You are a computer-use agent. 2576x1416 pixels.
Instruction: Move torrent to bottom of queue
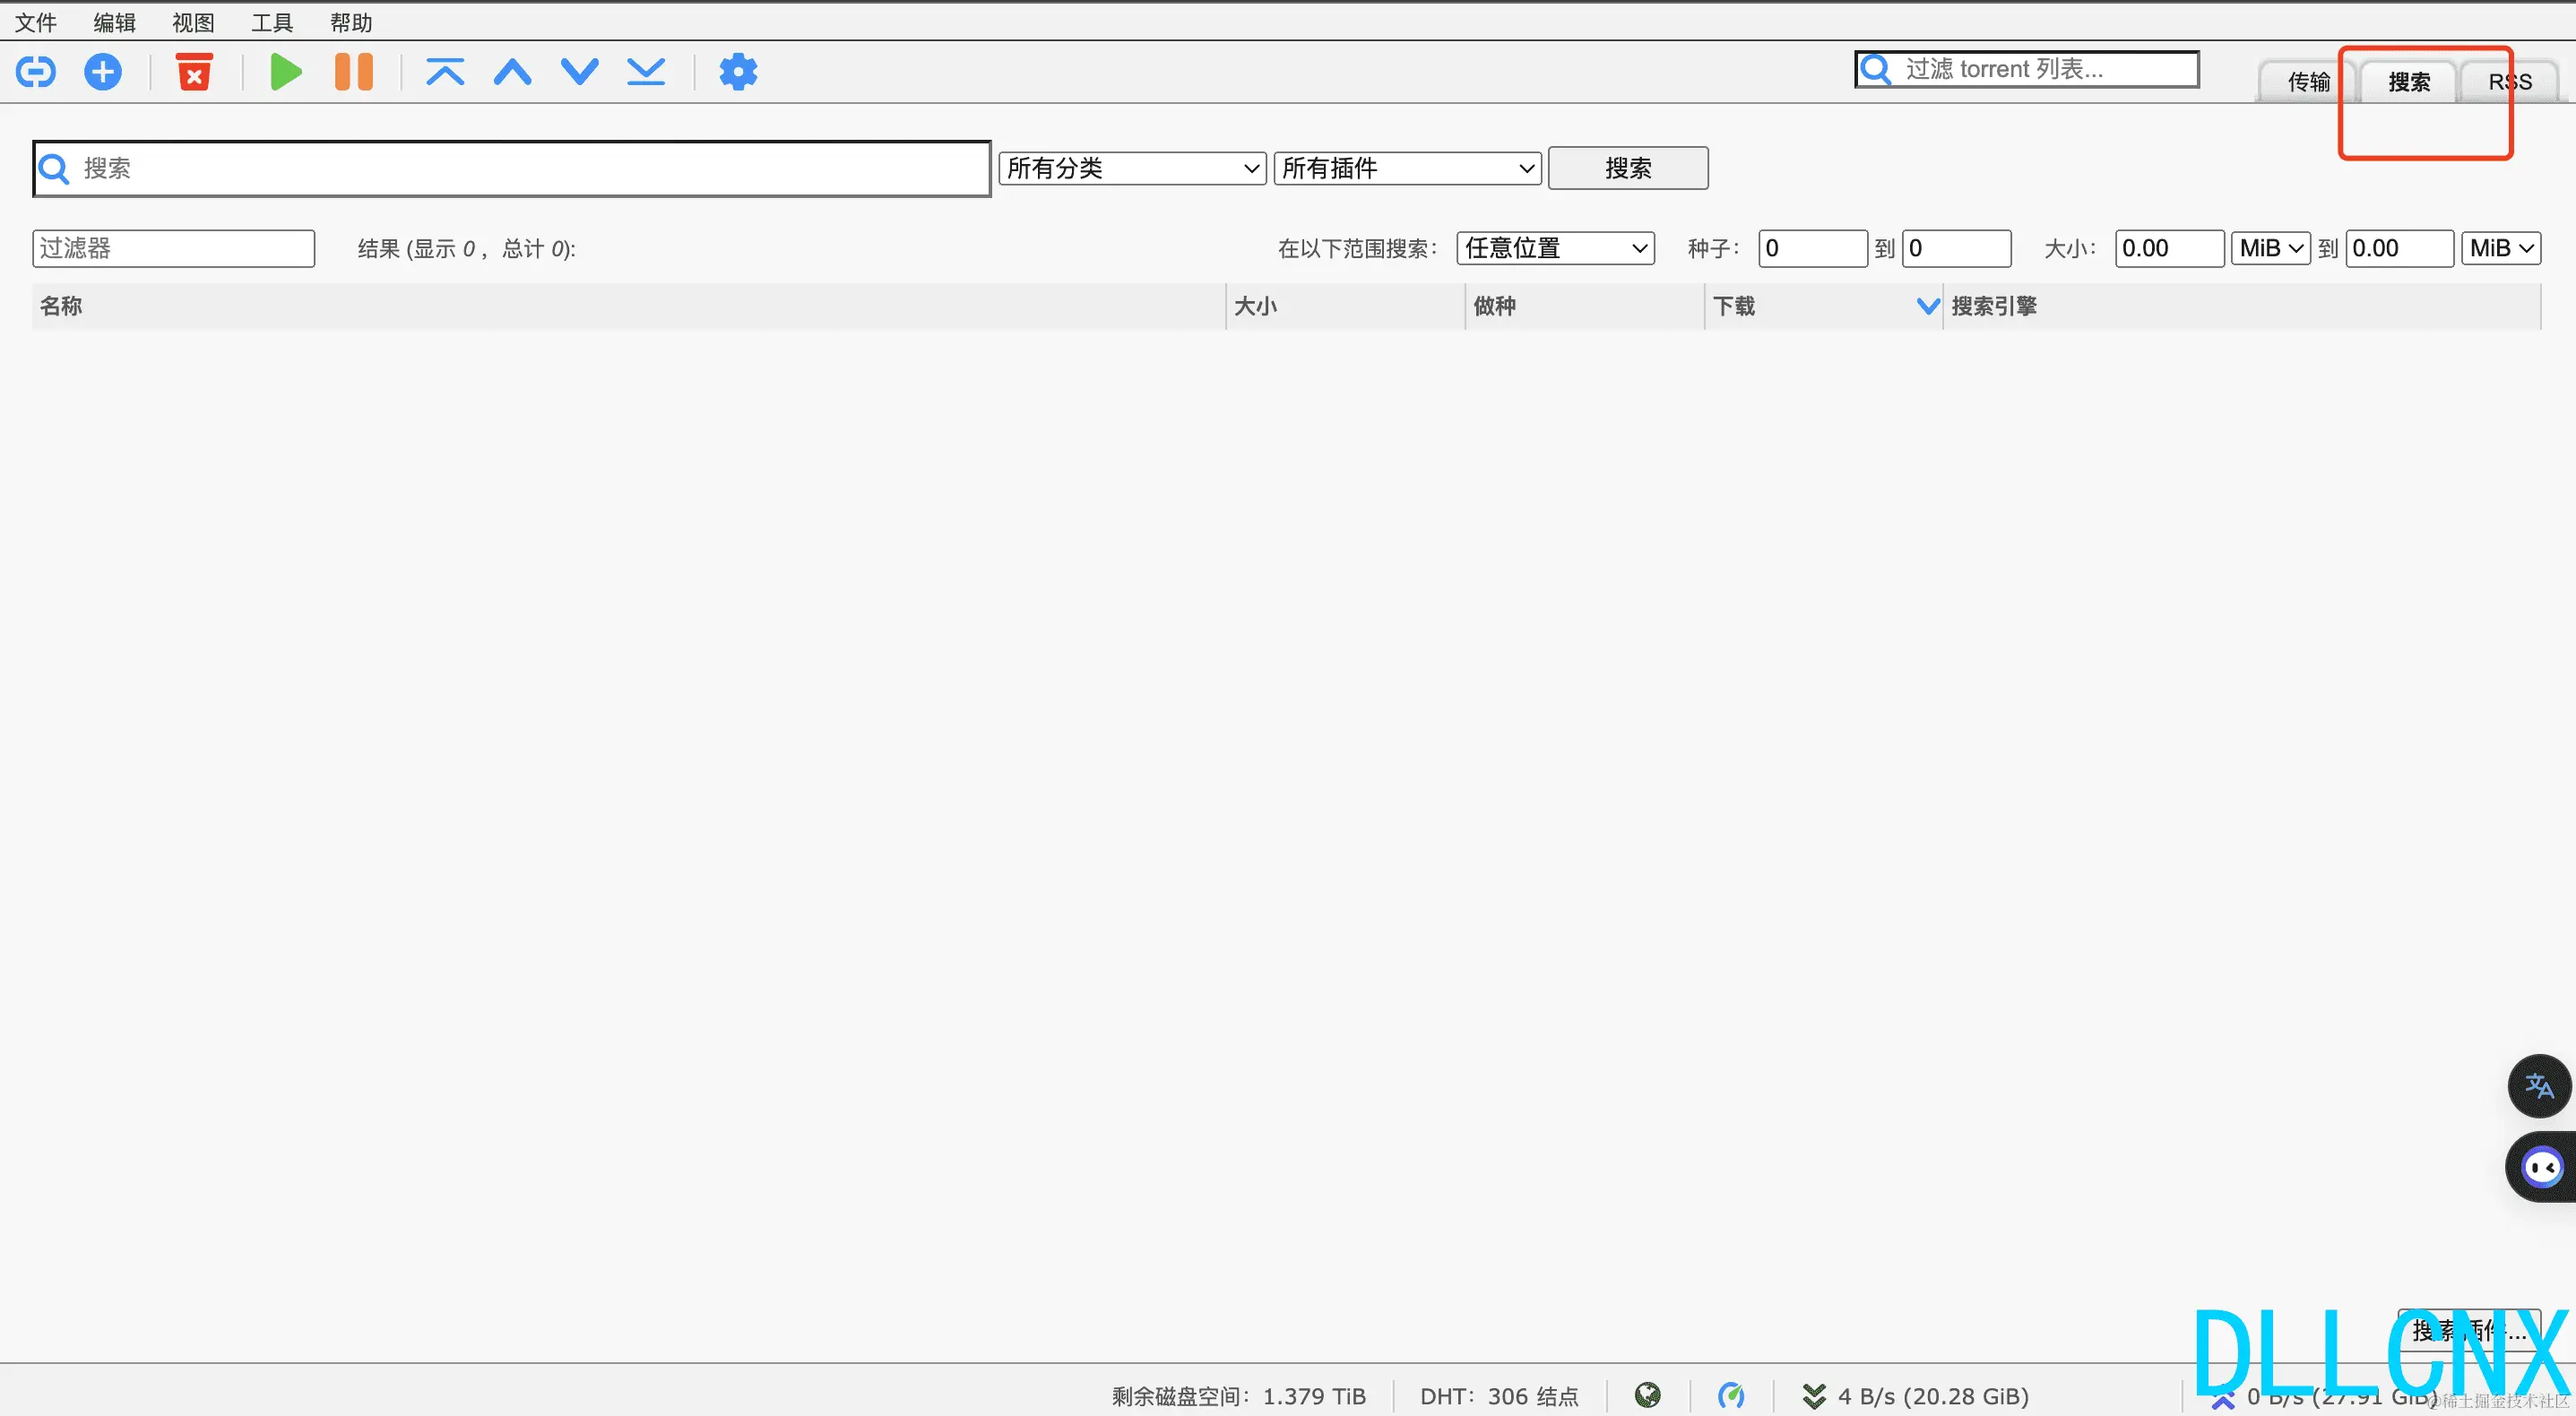click(x=646, y=72)
